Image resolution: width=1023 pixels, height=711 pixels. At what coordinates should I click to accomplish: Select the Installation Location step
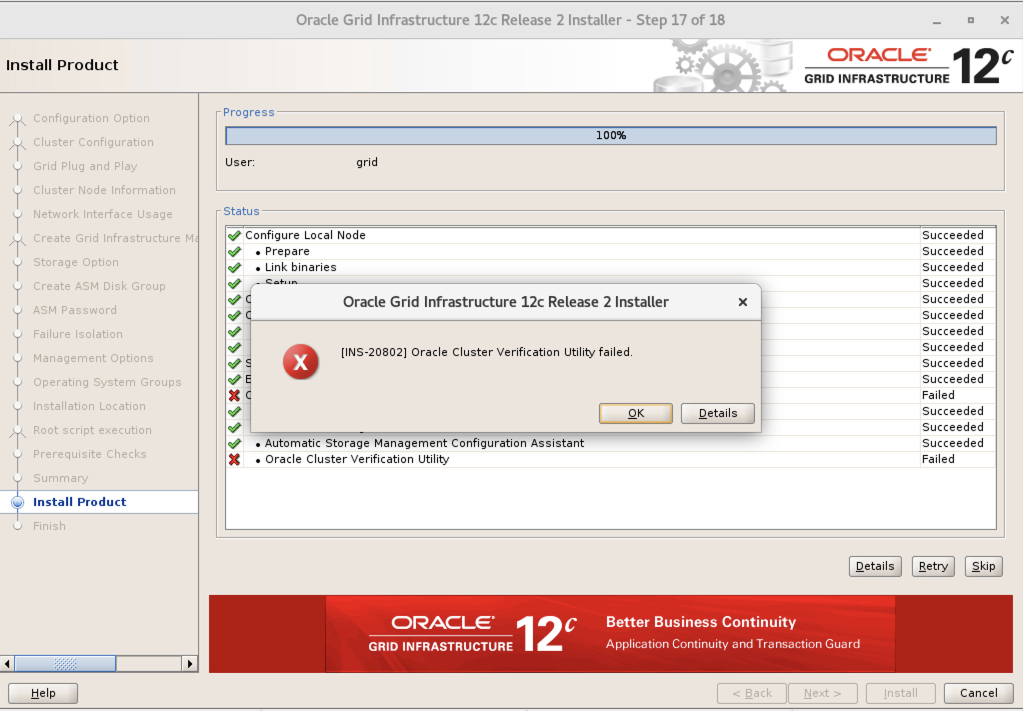coord(89,406)
